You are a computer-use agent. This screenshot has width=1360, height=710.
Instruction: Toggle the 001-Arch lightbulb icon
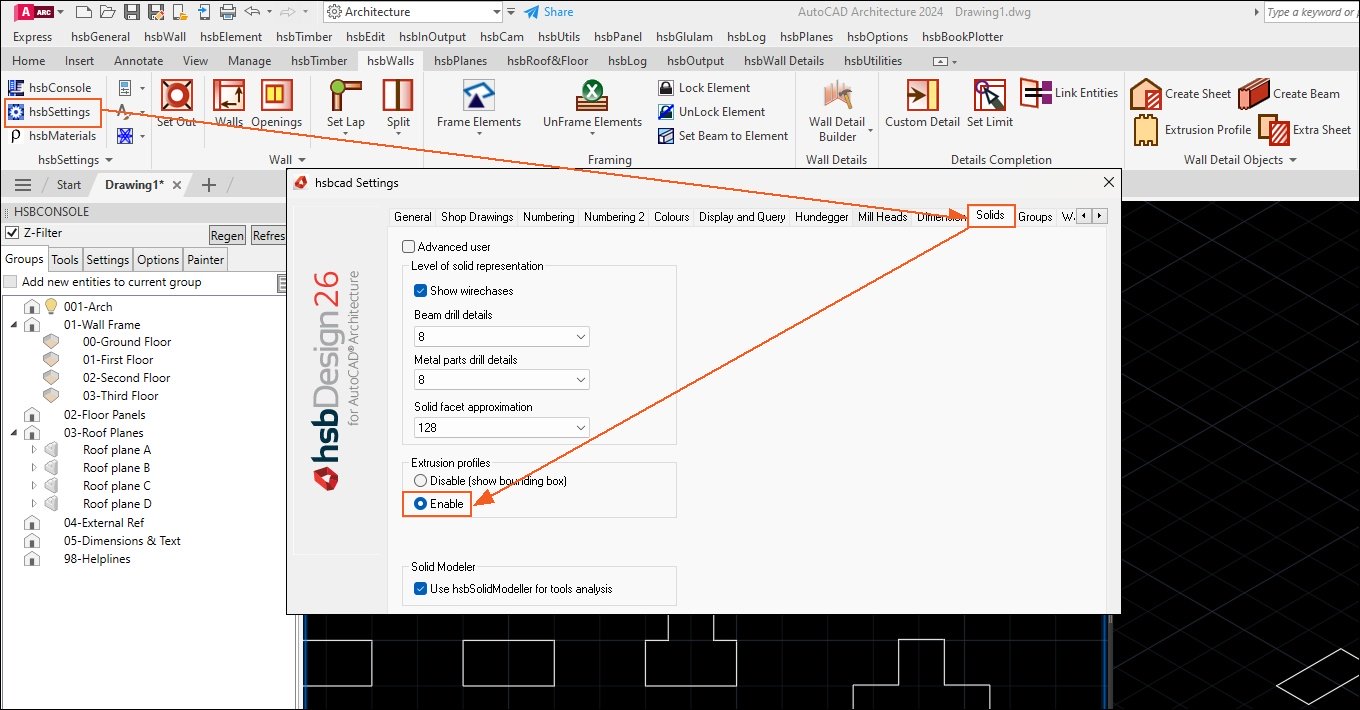[50, 306]
